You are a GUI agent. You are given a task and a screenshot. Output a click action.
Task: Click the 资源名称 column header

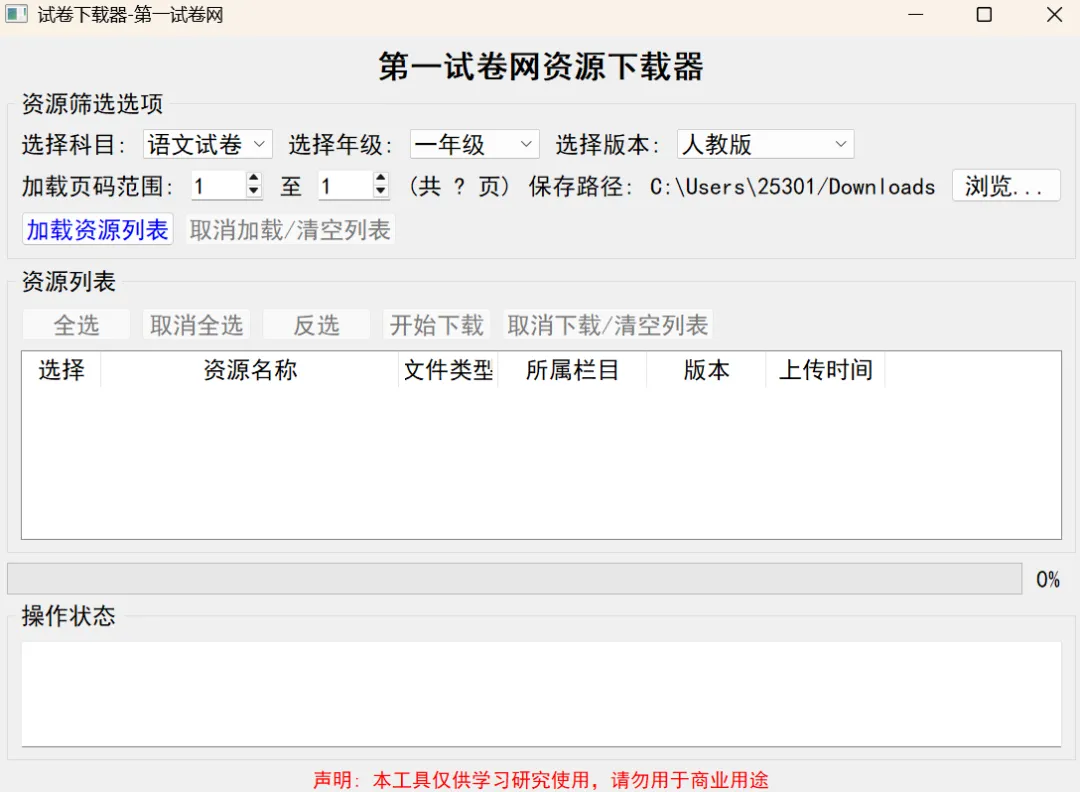pos(250,370)
